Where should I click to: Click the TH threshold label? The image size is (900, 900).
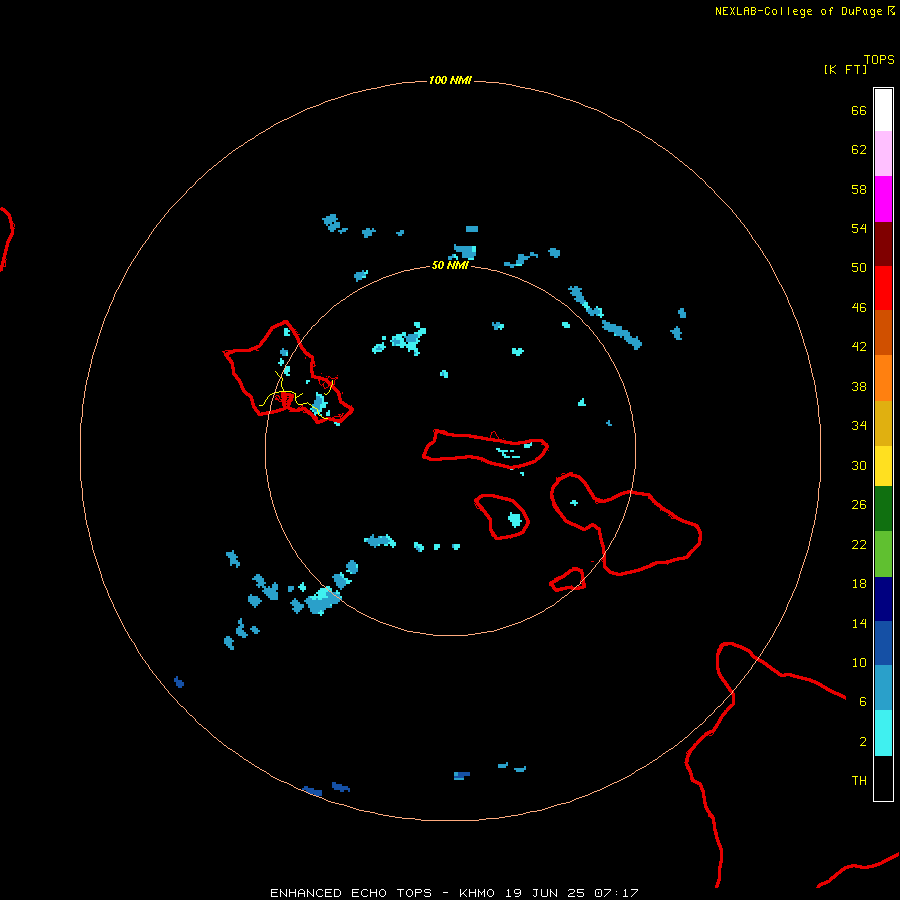tap(859, 781)
